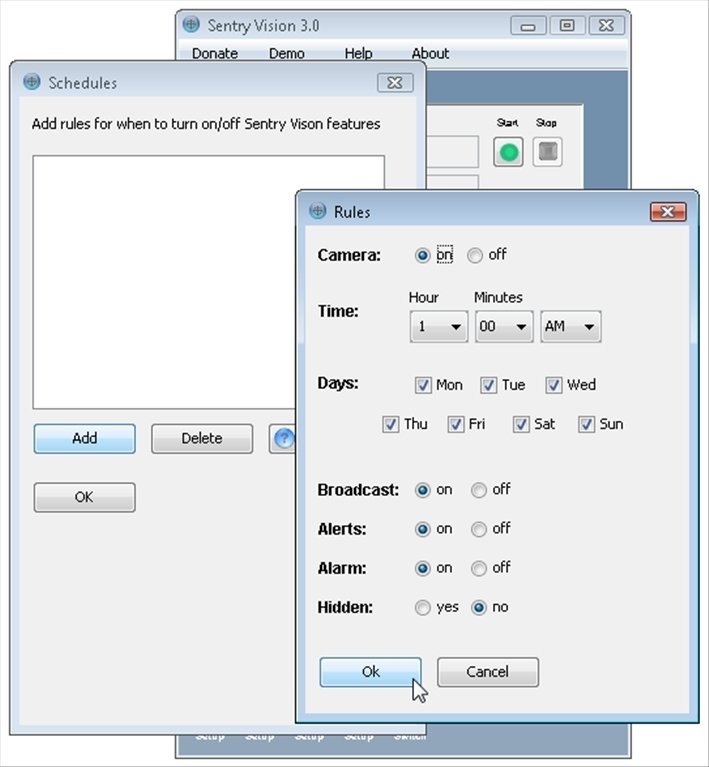Open the About menu
709x767 pixels.
(x=430, y=53)
